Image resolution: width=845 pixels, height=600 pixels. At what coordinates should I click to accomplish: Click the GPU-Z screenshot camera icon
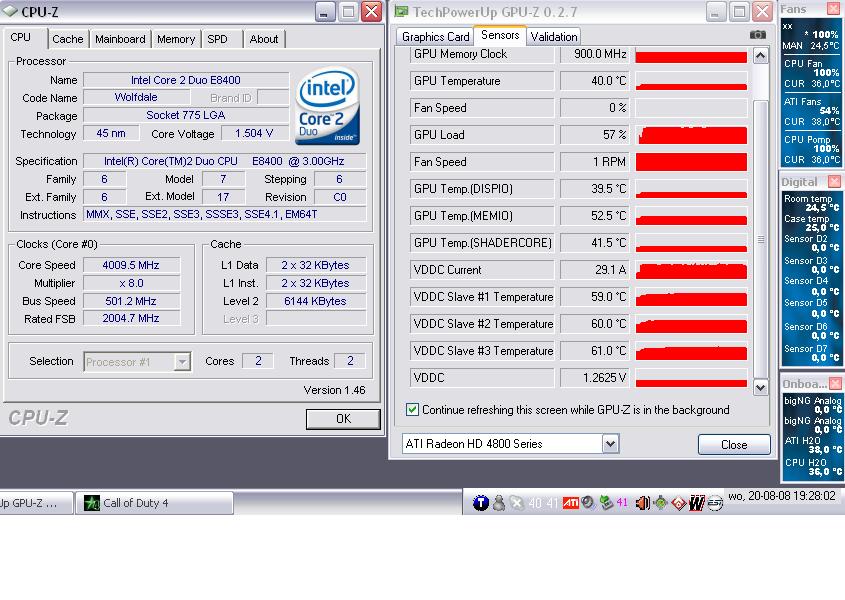pyautogui.click(x=758, y=35)
